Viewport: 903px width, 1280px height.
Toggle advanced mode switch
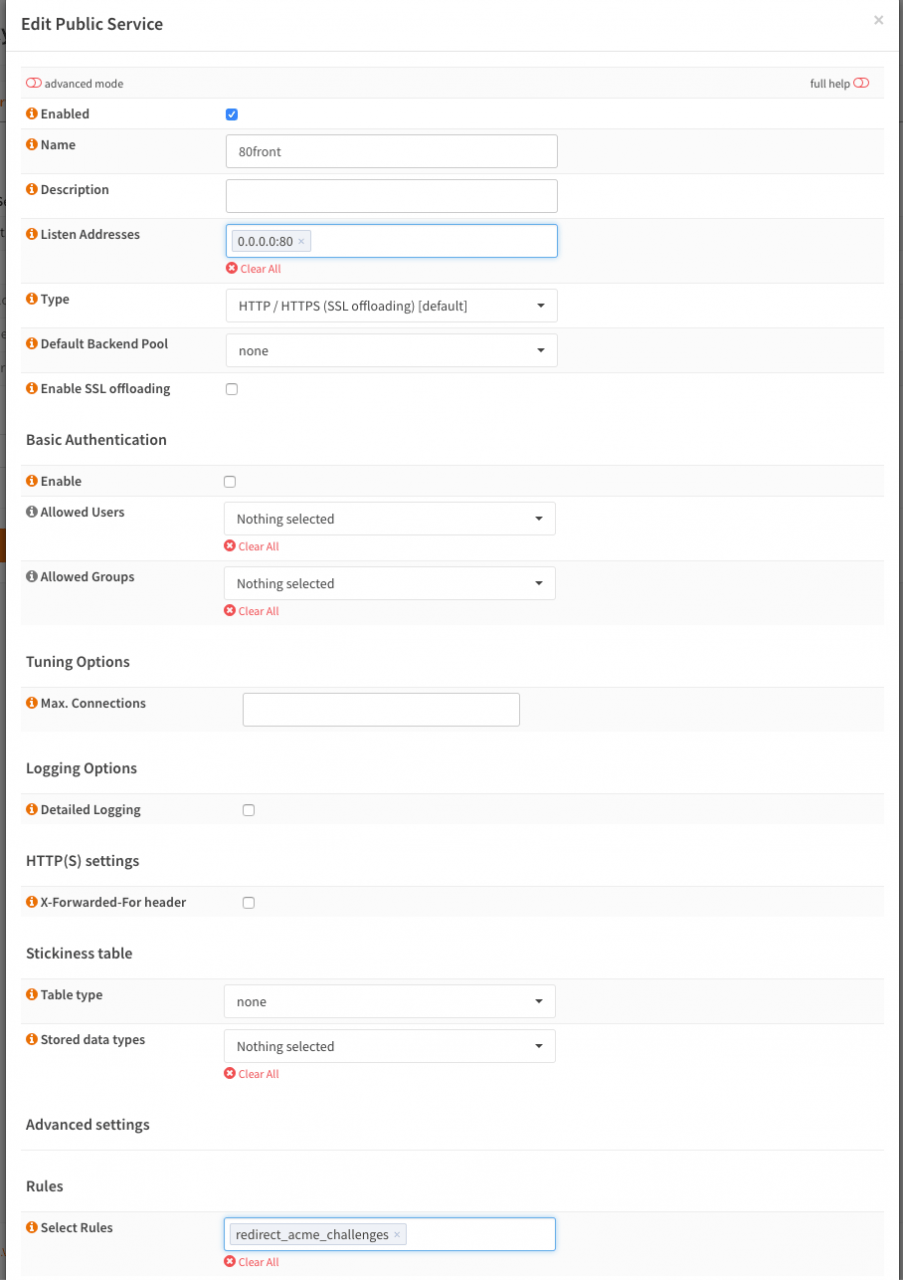point(34,84)
